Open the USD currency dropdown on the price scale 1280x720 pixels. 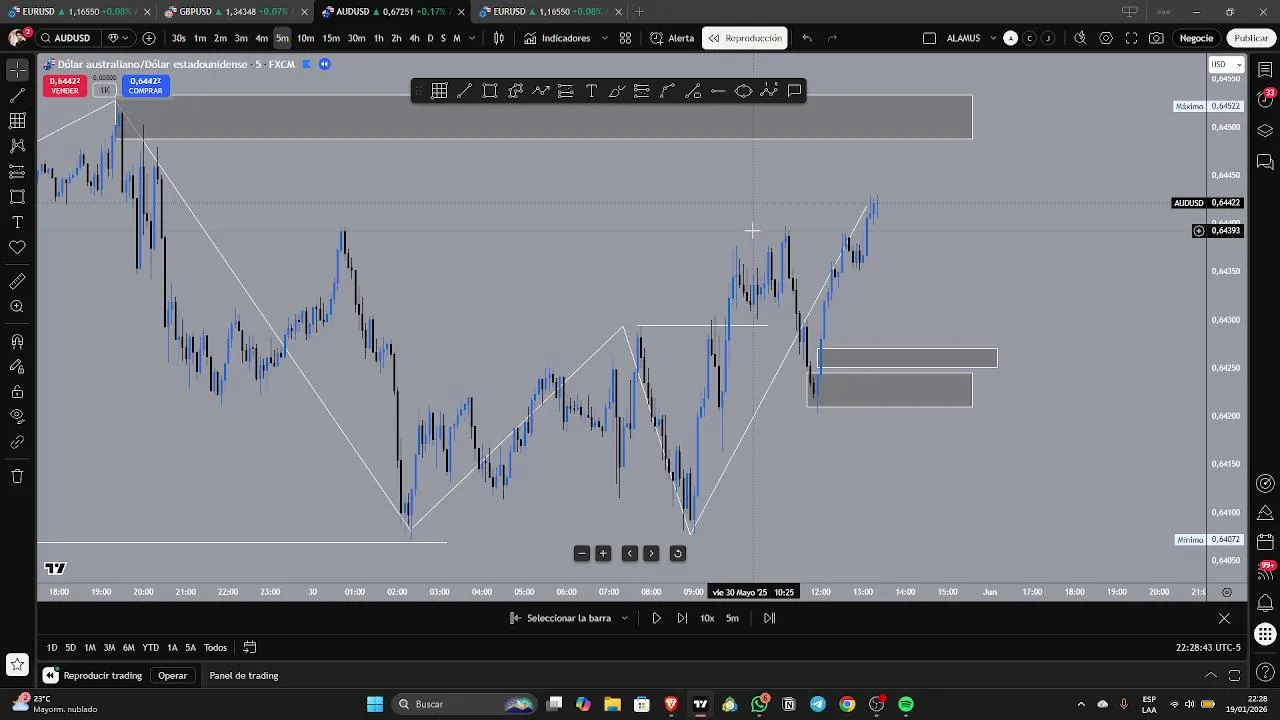pyautogui.click(x=1225, y=64)
